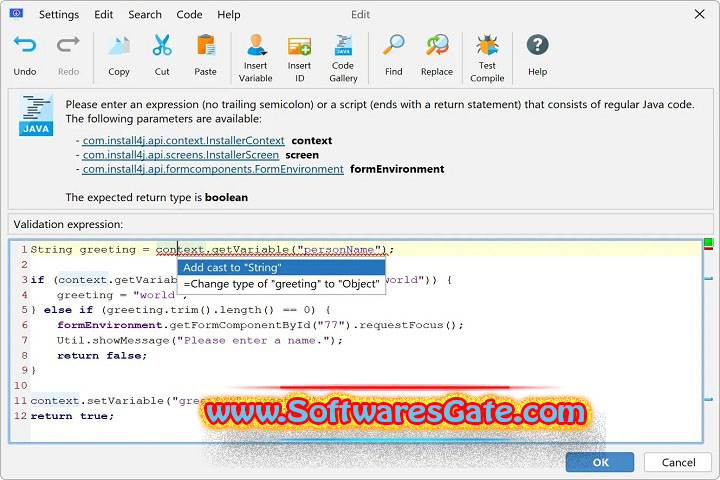Choose Change type of "greeting" to "Object"
The width and height of the screenshot is (720, 480).
point(281,284)
